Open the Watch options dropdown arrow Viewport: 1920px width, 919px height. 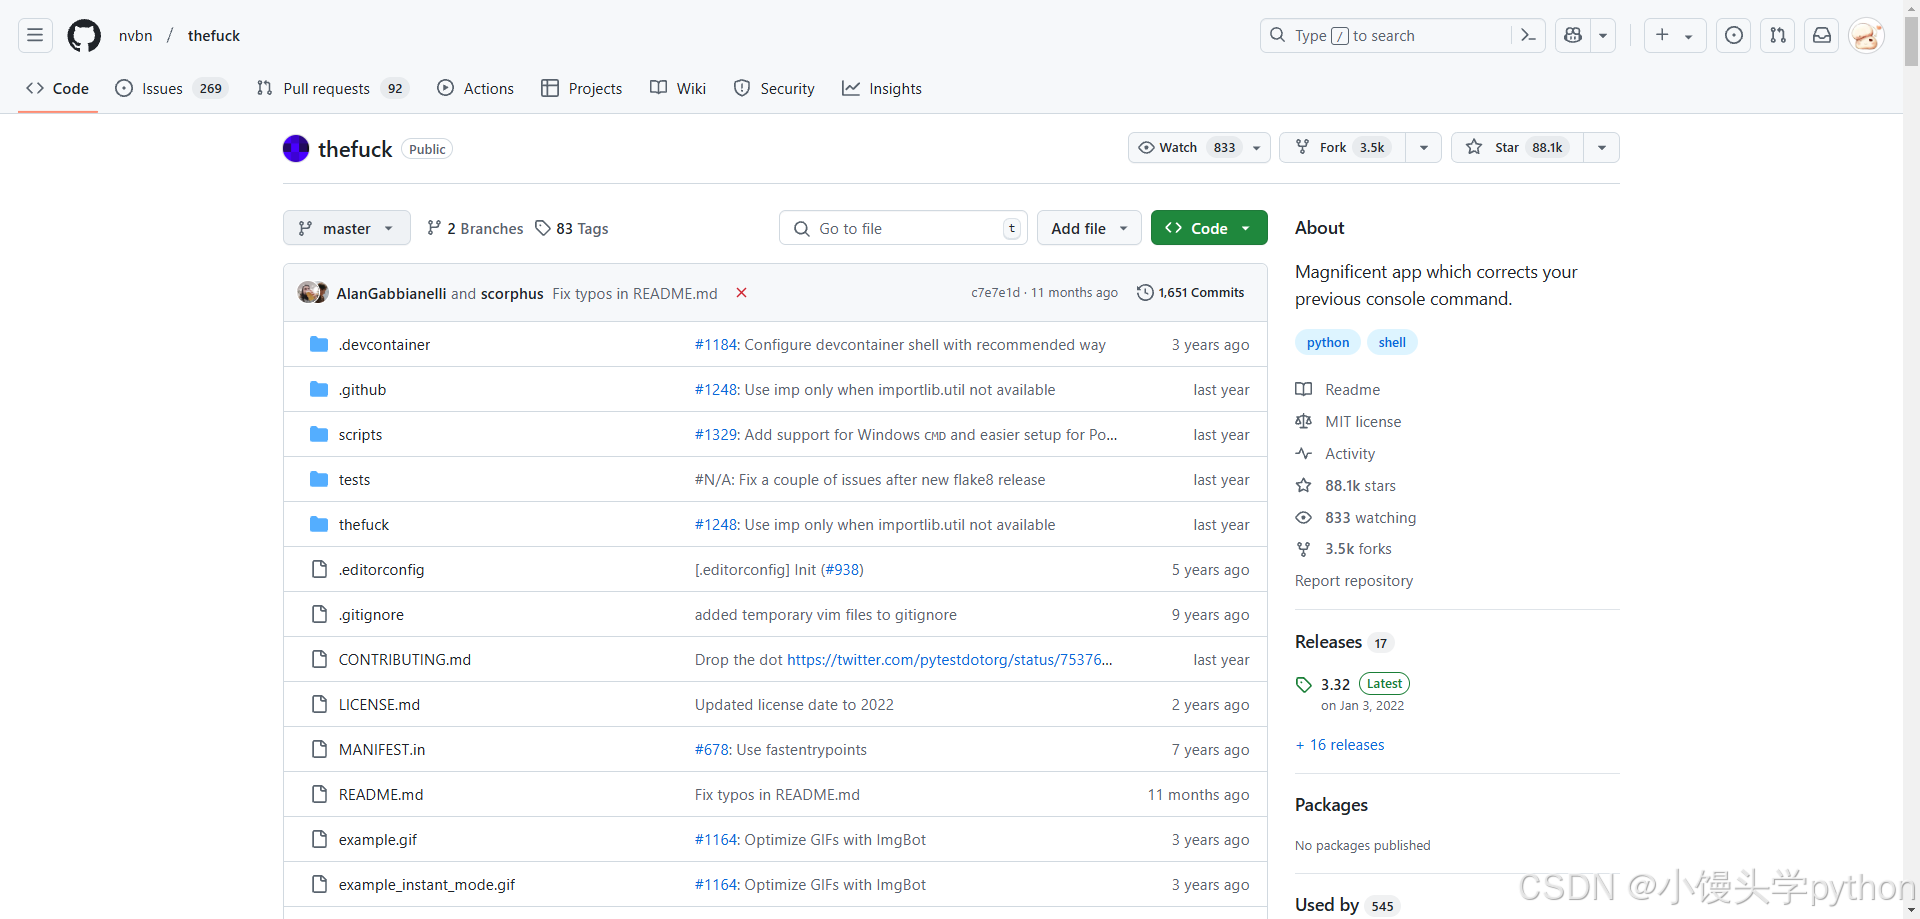click(1257, 148)
